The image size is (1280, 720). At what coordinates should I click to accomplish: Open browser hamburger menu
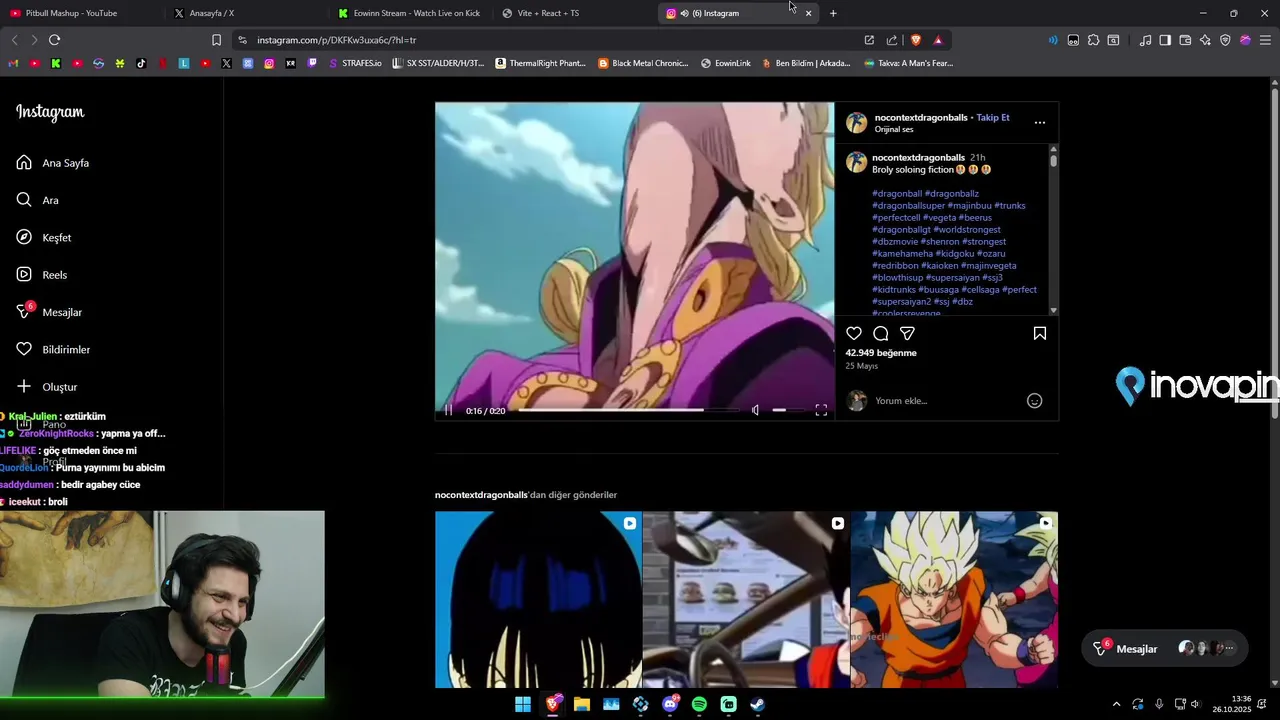tap(1265, 40)
